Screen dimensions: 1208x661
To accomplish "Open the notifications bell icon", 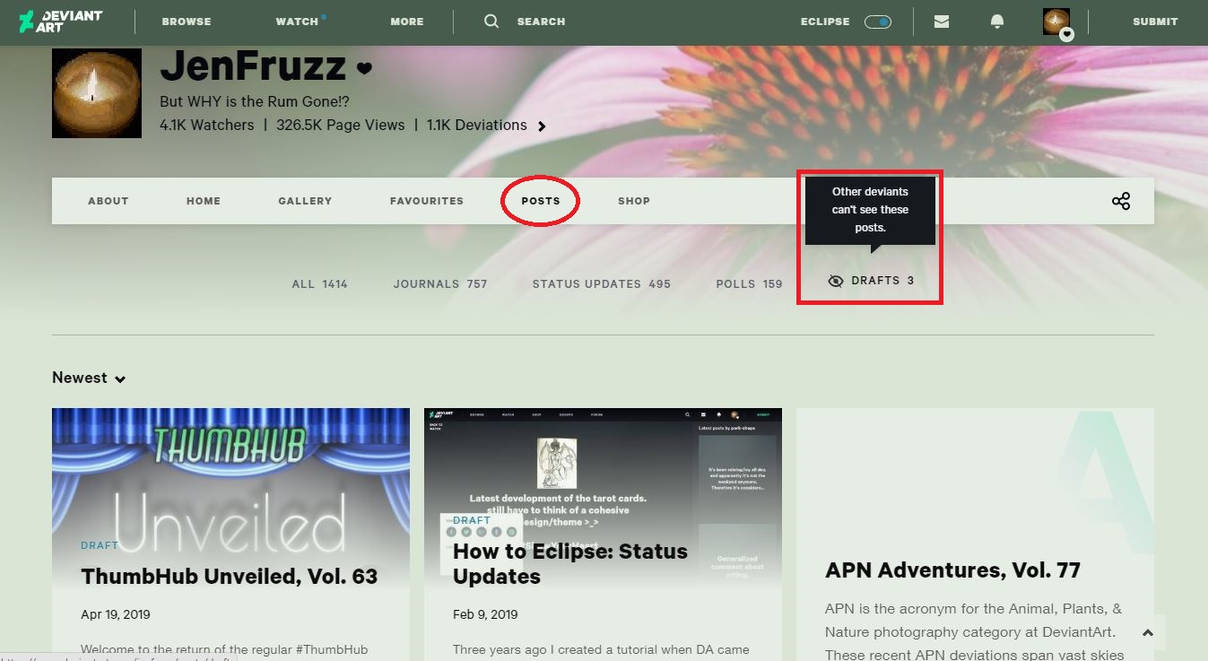I will pyautogui.click(x=997, y=21).
